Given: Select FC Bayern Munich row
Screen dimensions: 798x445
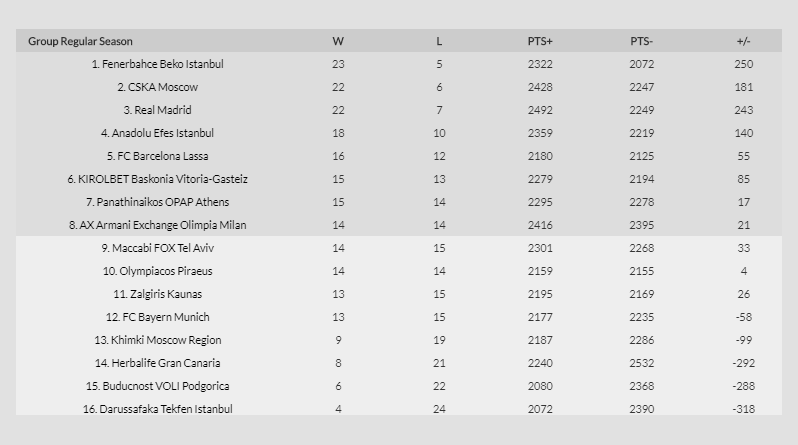Looking at the screenshot, I should 157,317.
